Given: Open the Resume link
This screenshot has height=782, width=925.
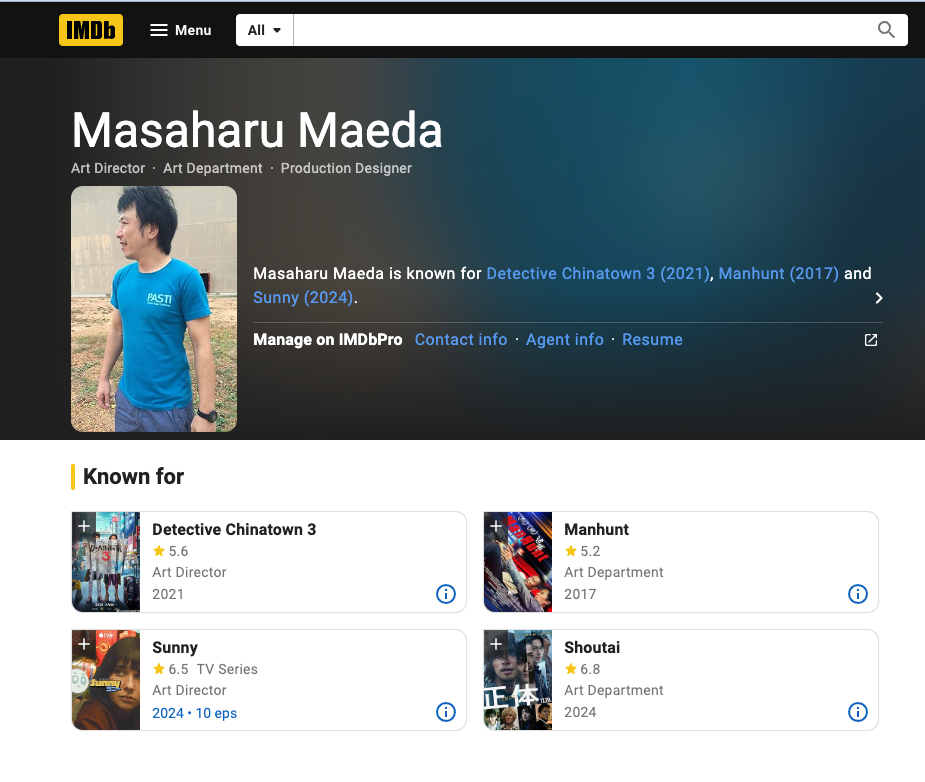Looking at the screenshot, I should (x=652, y=340).
